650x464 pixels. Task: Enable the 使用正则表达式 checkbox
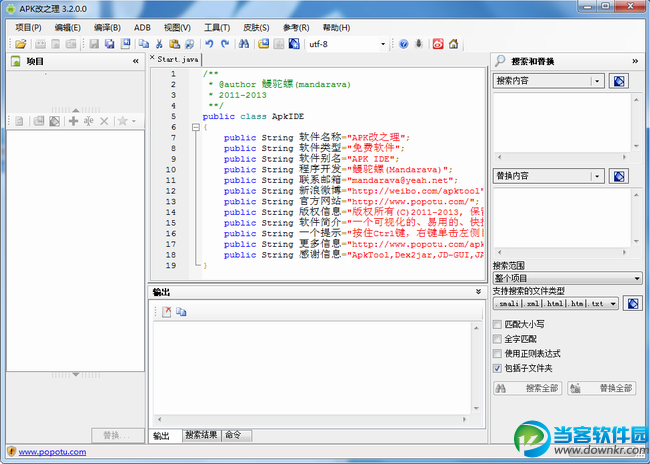pos(497,354)
